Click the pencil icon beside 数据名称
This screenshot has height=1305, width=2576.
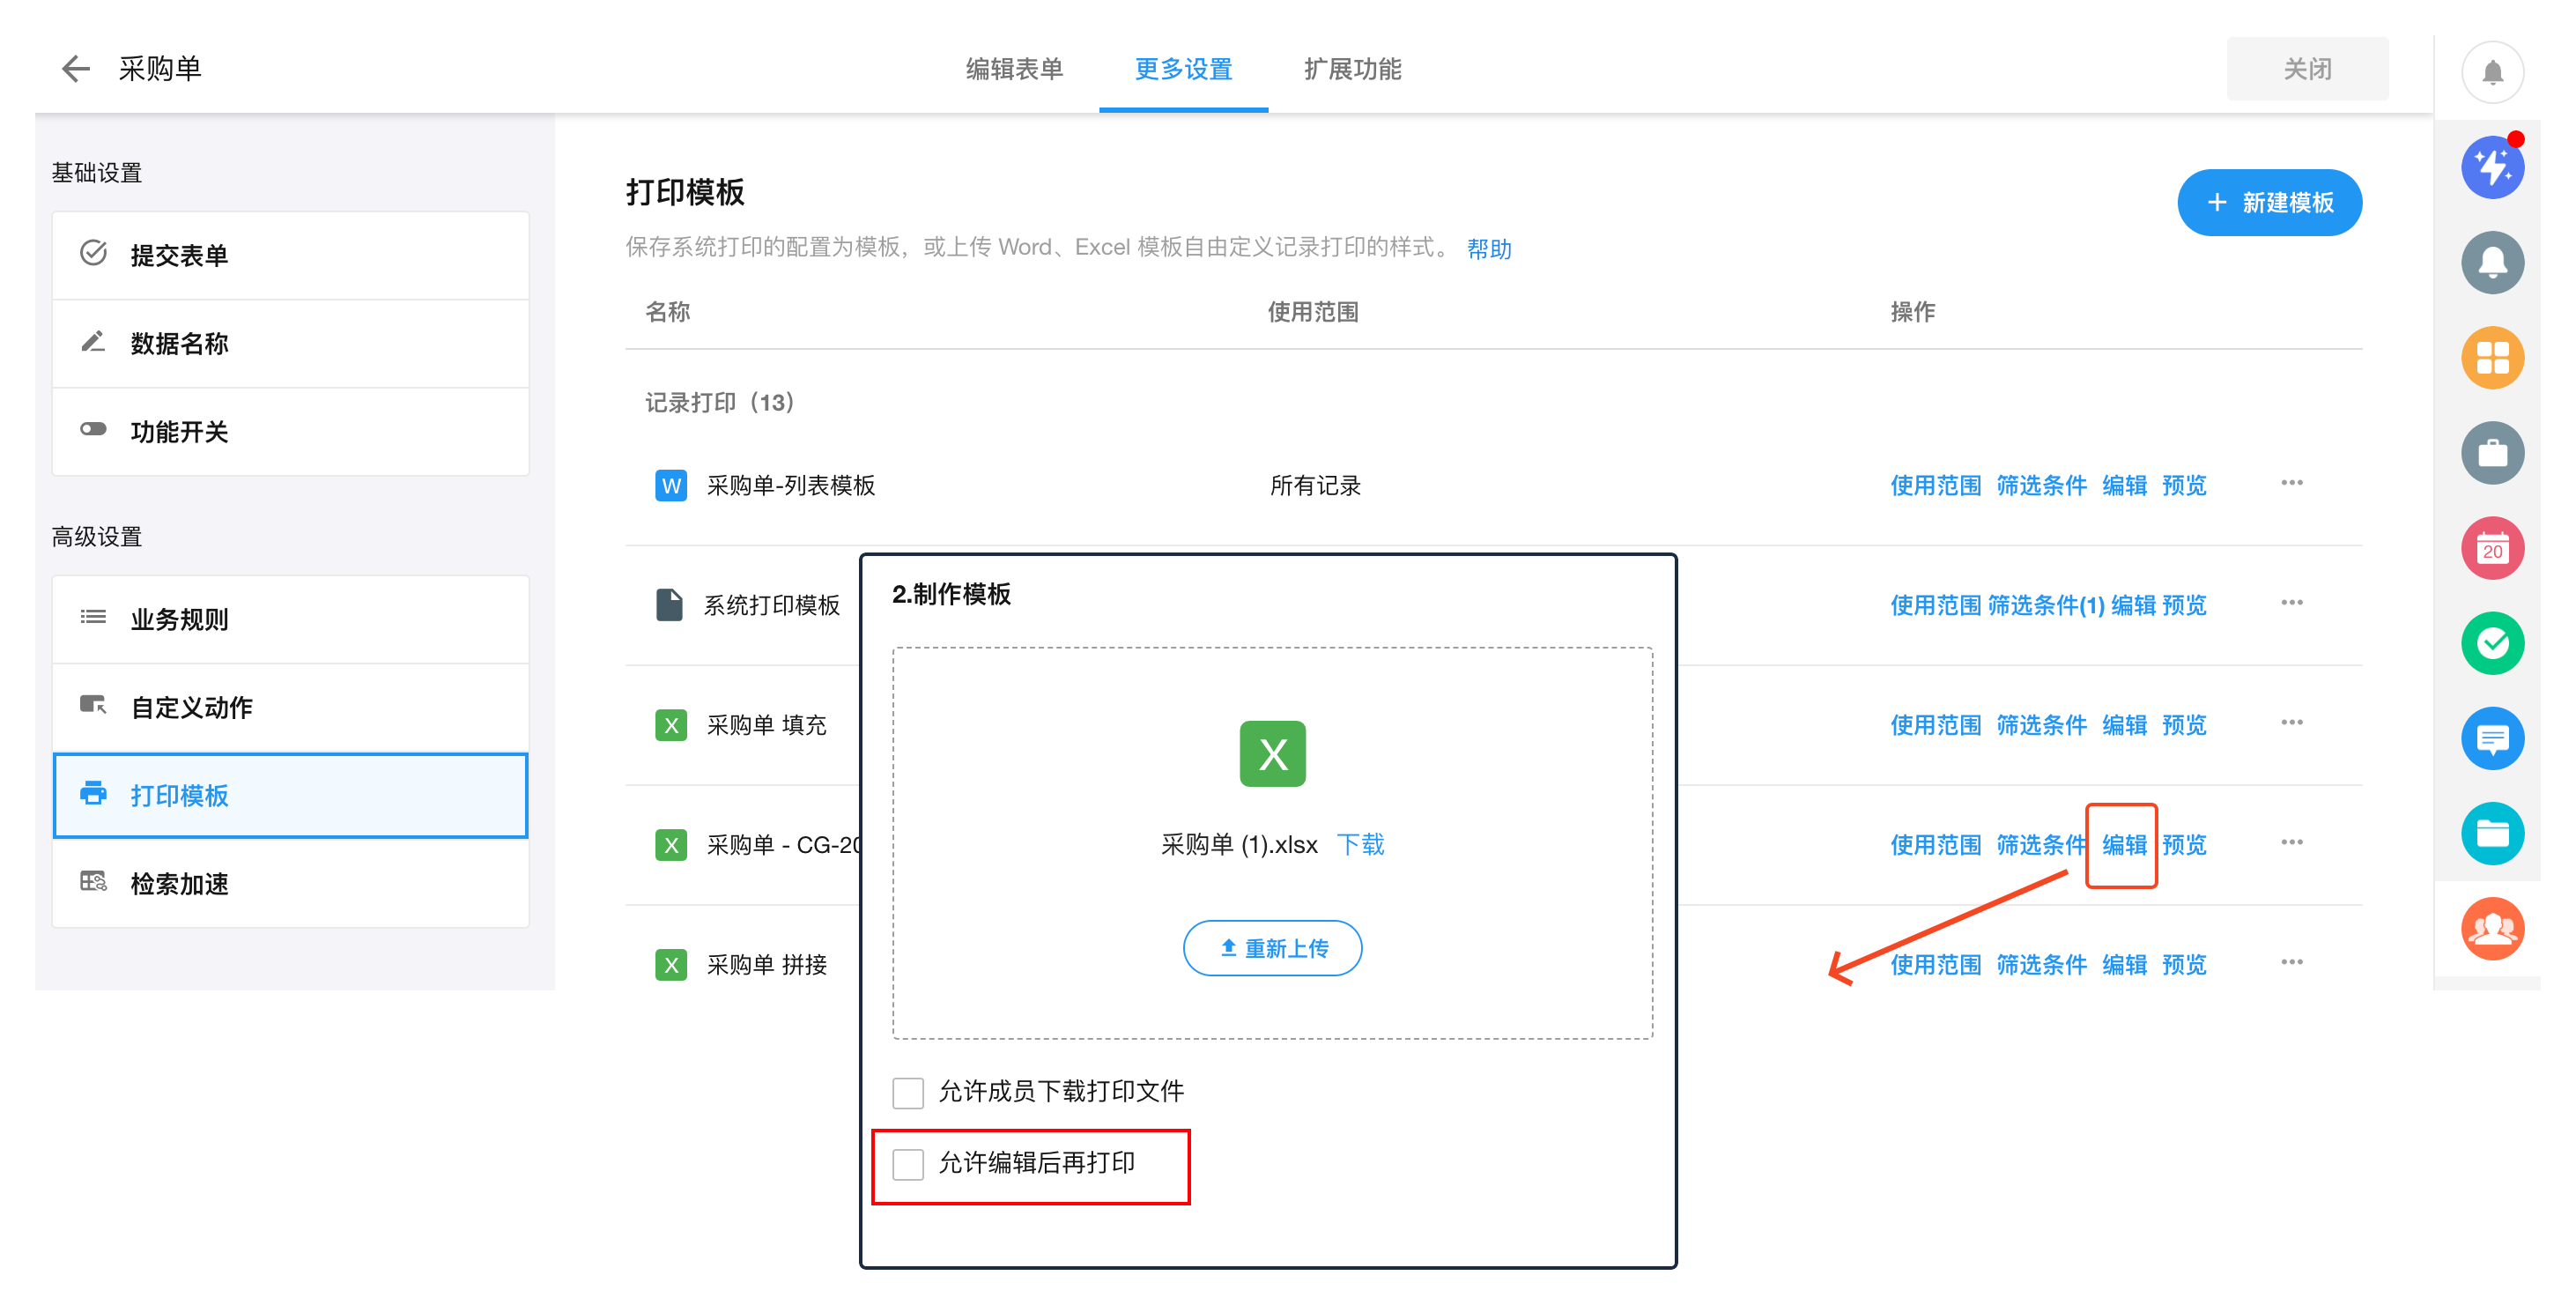93,342
